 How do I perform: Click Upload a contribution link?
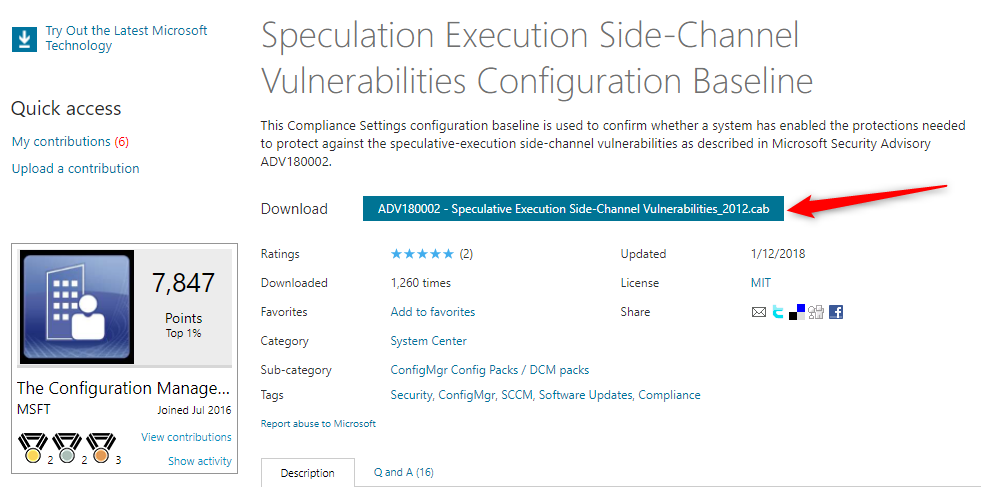click(x=76, y=169)
